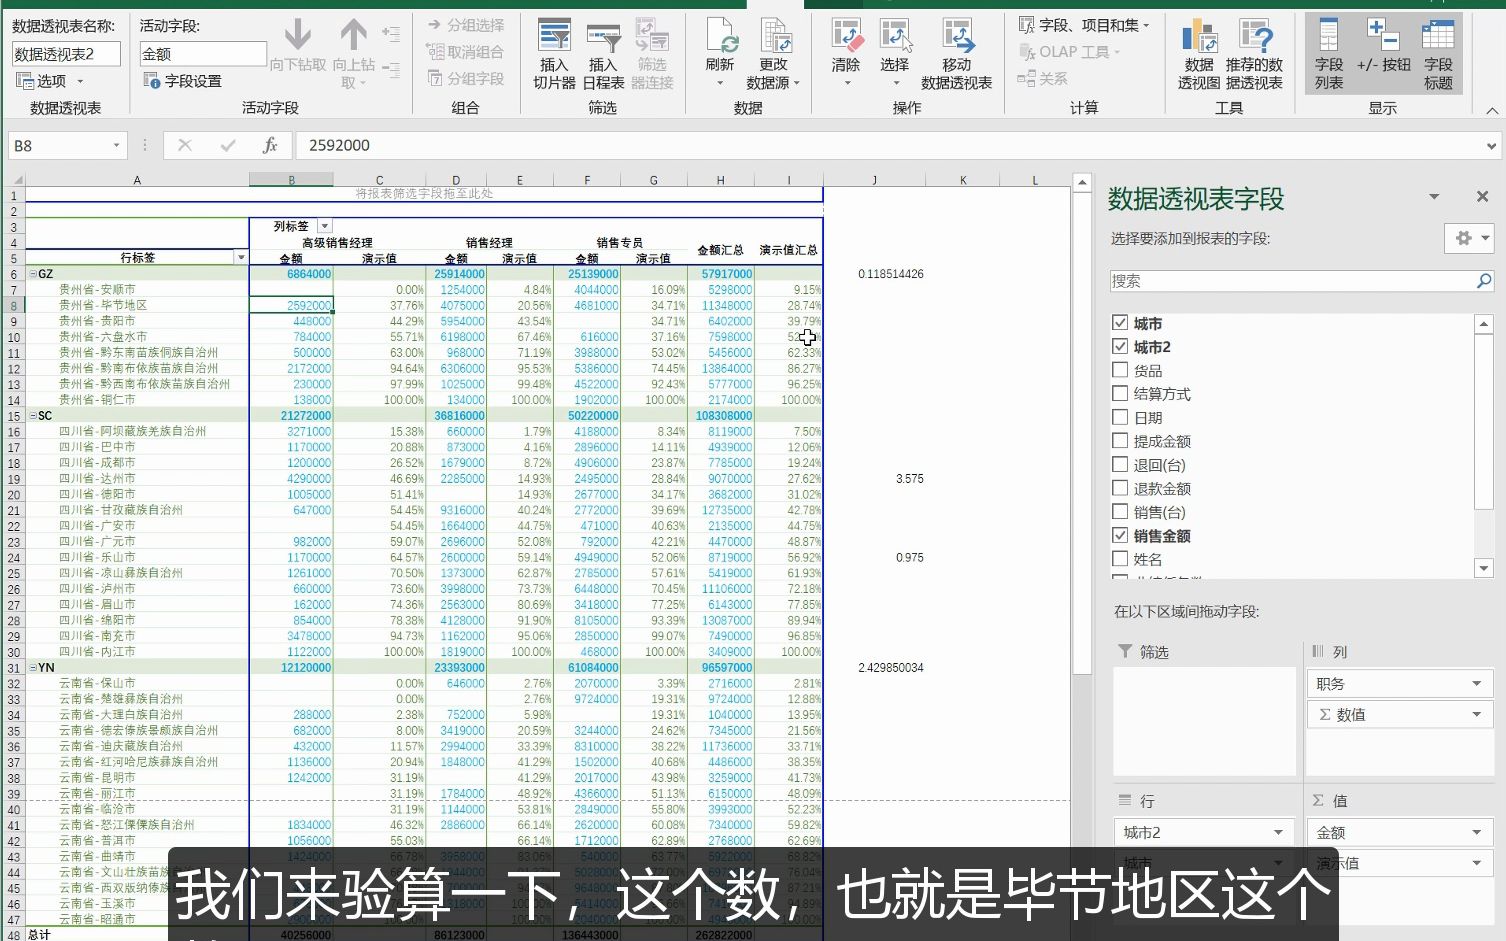The width and height of the screenshot is (1506, 941).
Task: Click the 搜索 box in the field list
Action: click(x=1290, y=280)
